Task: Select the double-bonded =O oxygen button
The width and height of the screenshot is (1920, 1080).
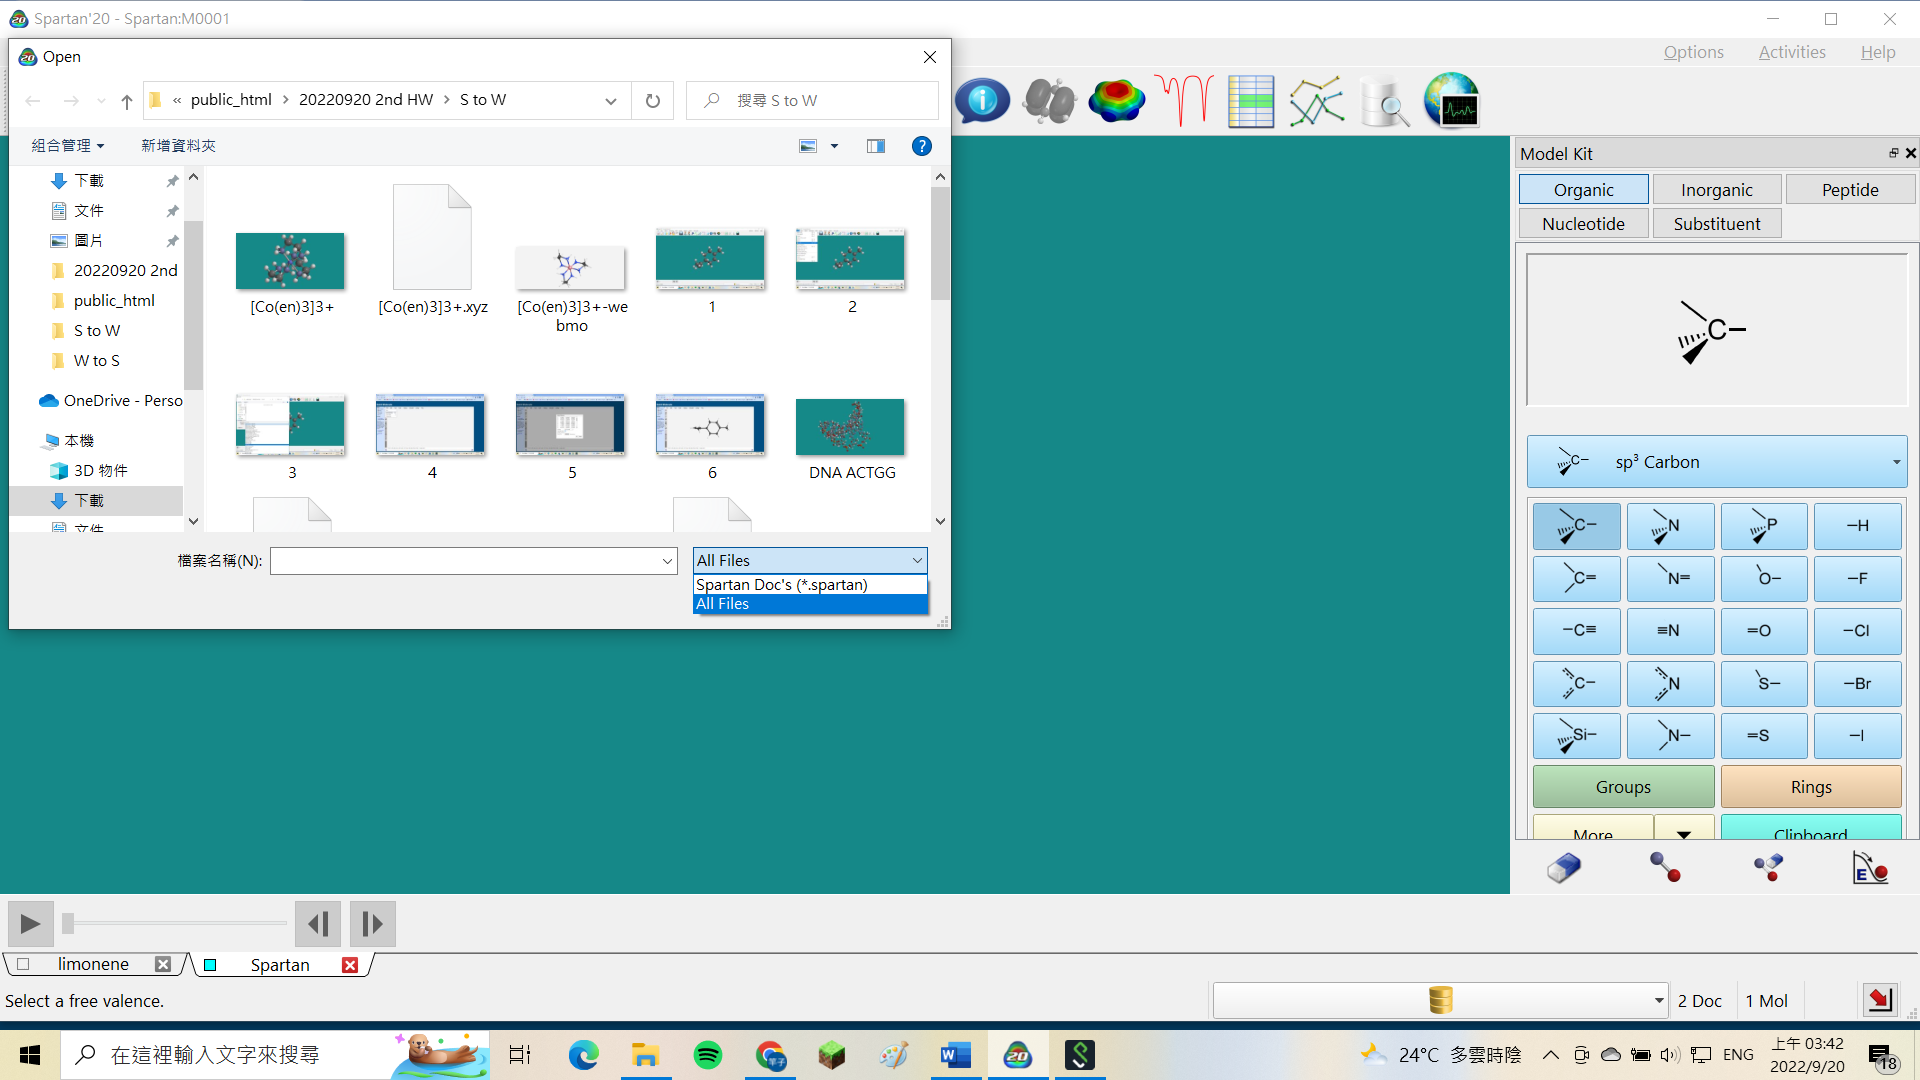Action: [1764, 631]
